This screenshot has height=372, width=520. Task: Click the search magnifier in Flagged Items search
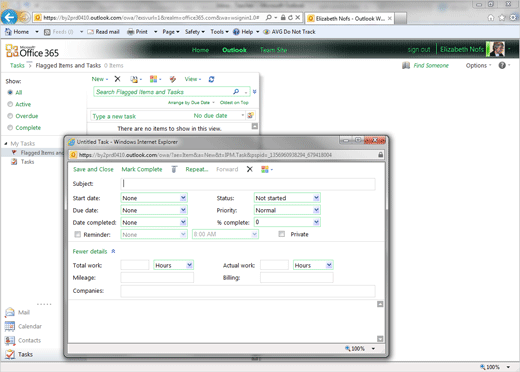236,92
